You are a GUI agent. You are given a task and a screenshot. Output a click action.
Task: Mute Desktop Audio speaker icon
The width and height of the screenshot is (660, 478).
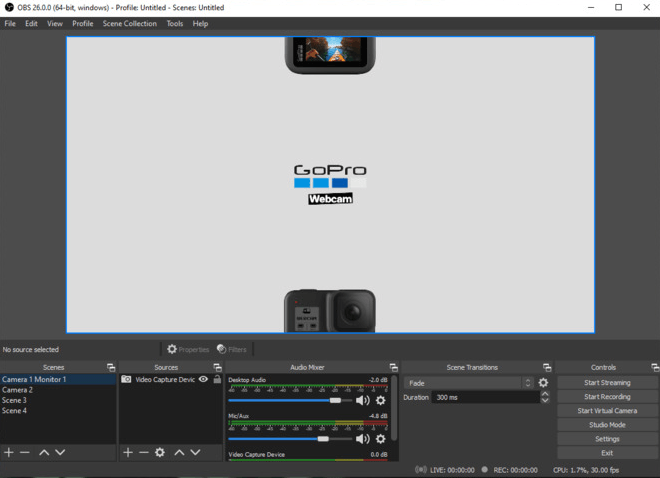click(x=362, y=400)
